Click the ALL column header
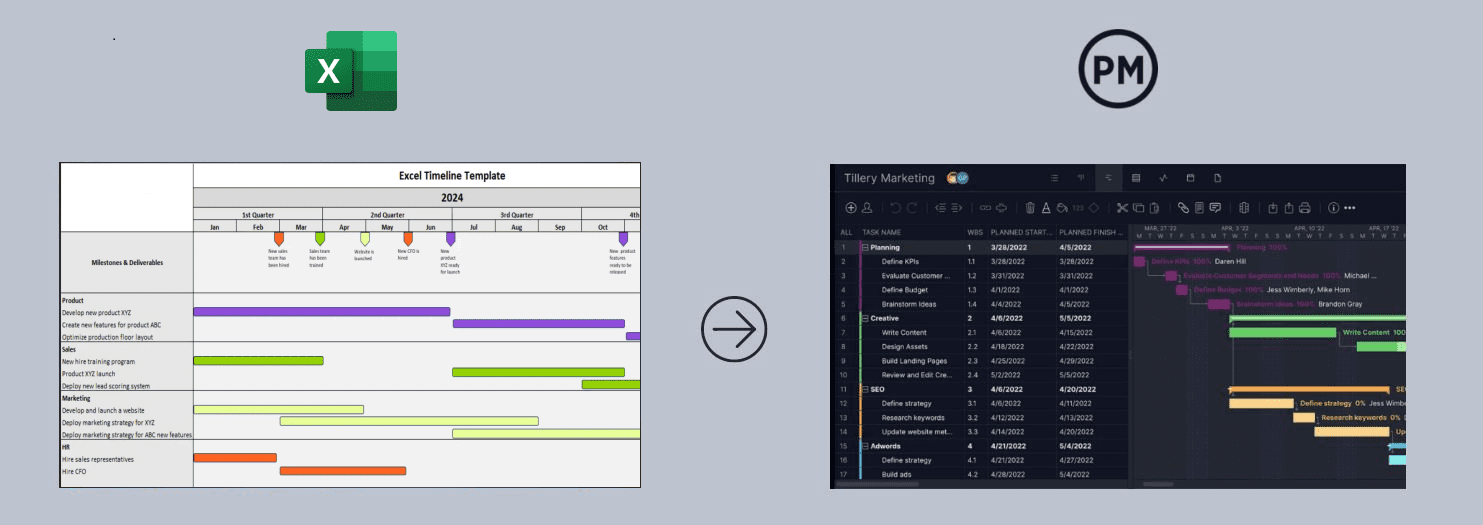Screen dimensions: 1483x525 (x=846, y=232)
